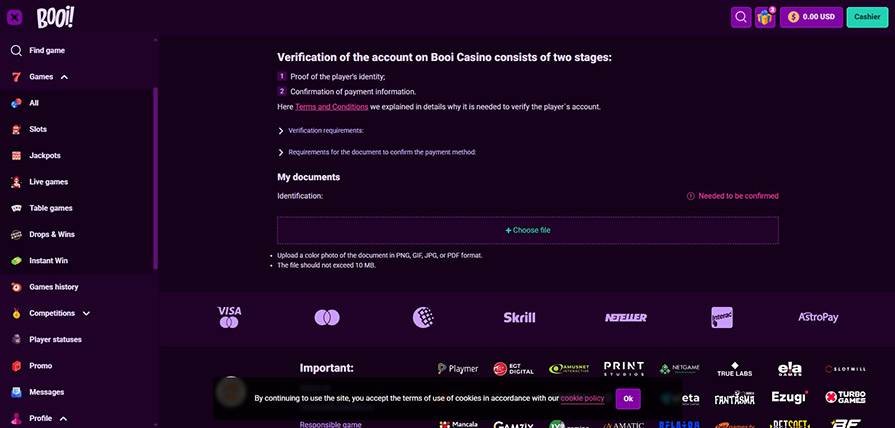Screen dimensions: 895x428
Task: Collapse the Games menu chevron
Action: coord(64,77)
